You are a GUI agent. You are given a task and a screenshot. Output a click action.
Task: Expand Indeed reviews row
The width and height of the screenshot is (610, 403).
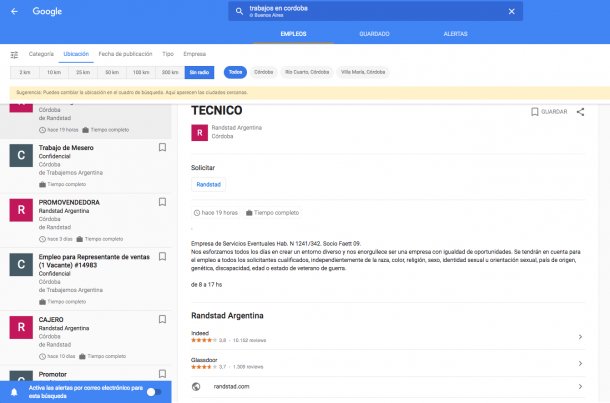(x=580, y=337)
